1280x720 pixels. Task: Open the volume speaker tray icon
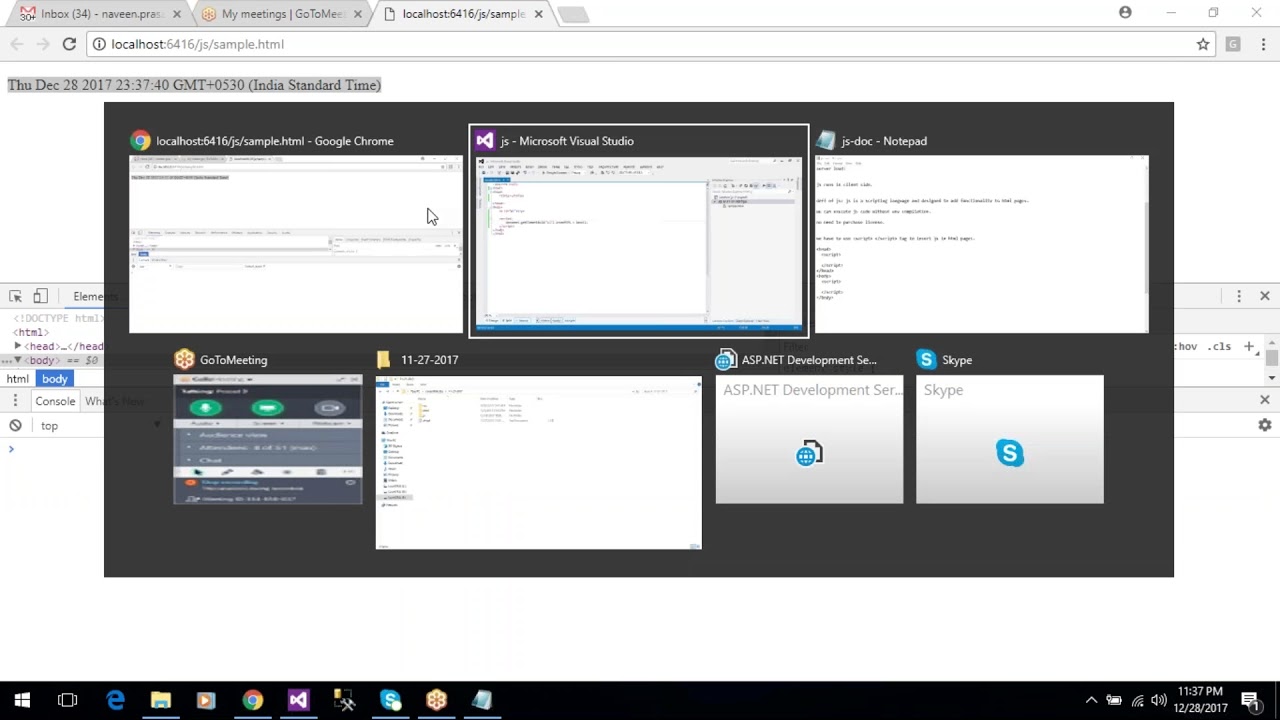pos(1159,700)
